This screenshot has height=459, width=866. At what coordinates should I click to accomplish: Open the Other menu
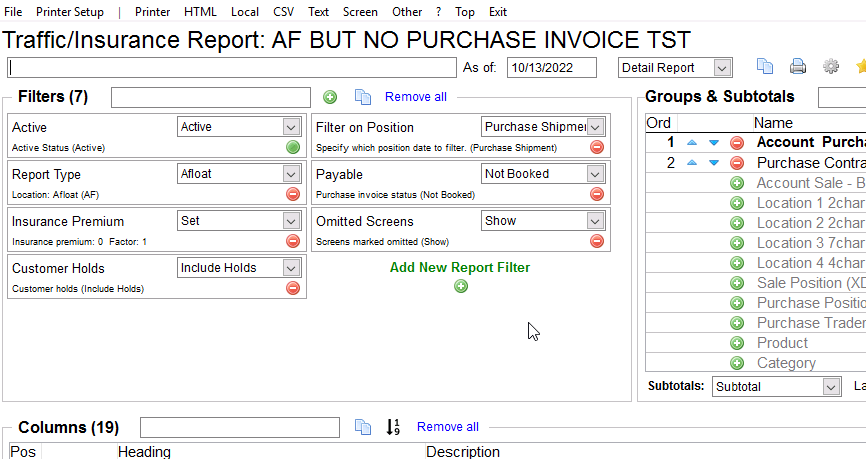click(x=406, y=12)
